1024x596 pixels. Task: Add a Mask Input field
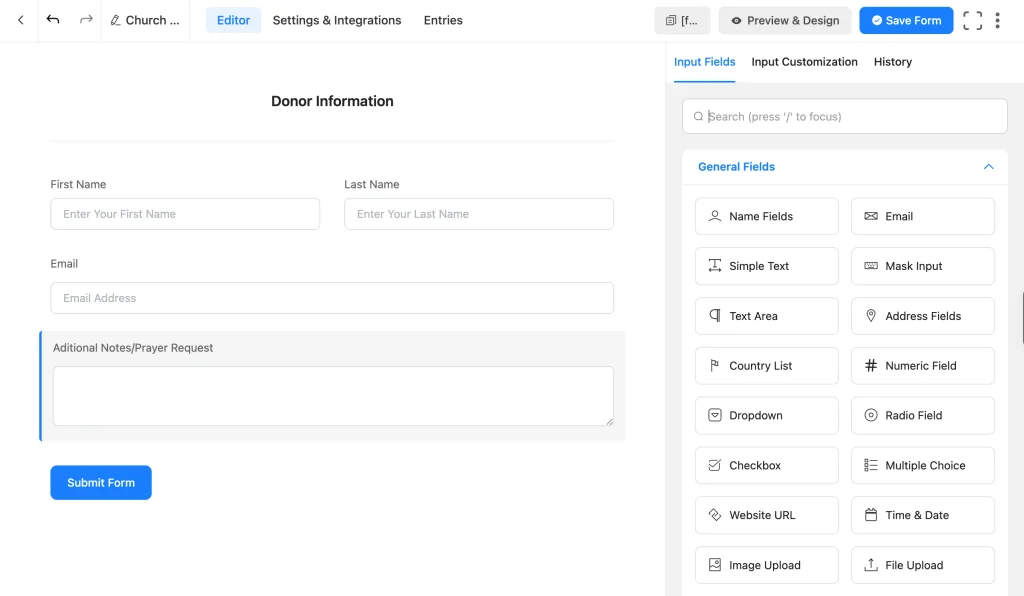[923, 266]
